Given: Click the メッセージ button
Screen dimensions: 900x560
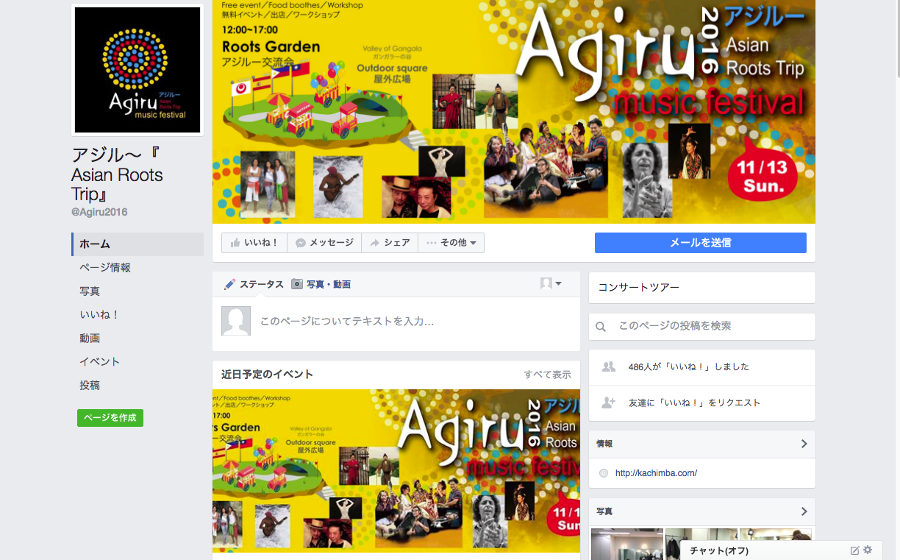Looking at the screenshot, I should pos(324,243).
